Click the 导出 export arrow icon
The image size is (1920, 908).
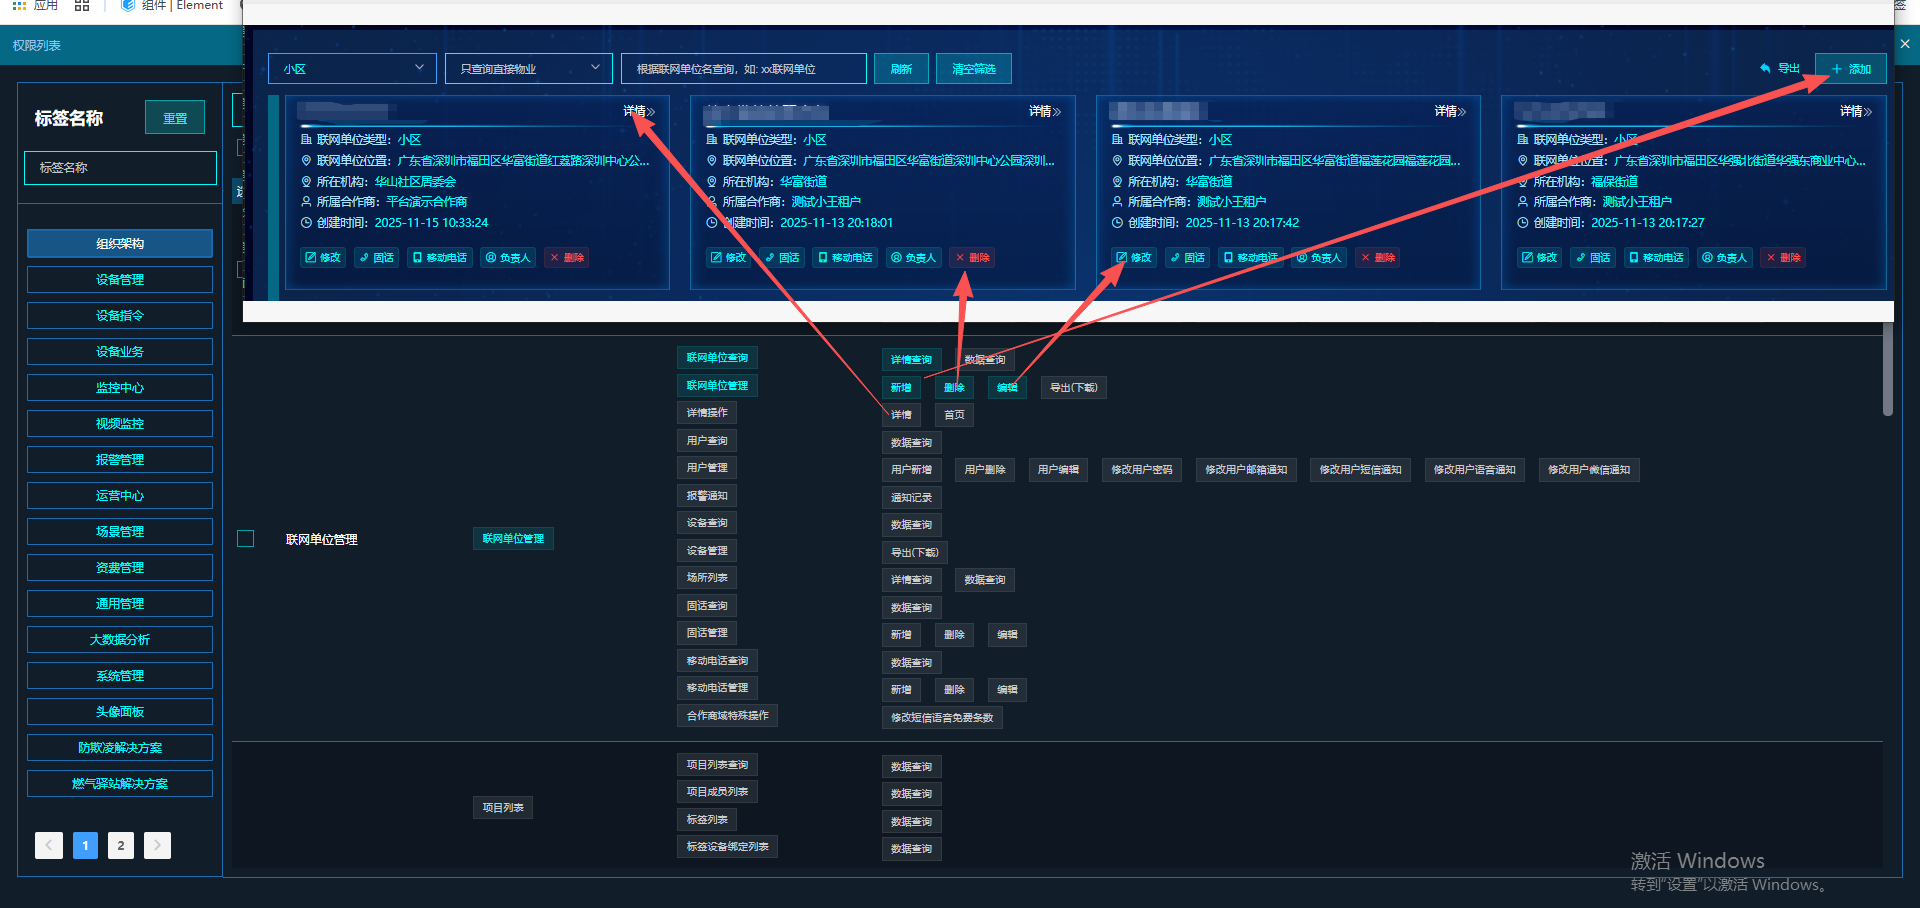(x=1765, y=69)
